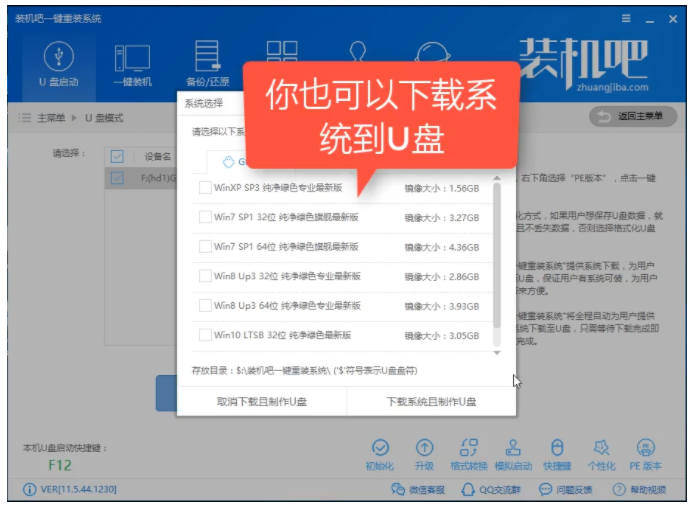
Task: Enable the Win10 LTSB 32位 checkbox
Action: 205,334
